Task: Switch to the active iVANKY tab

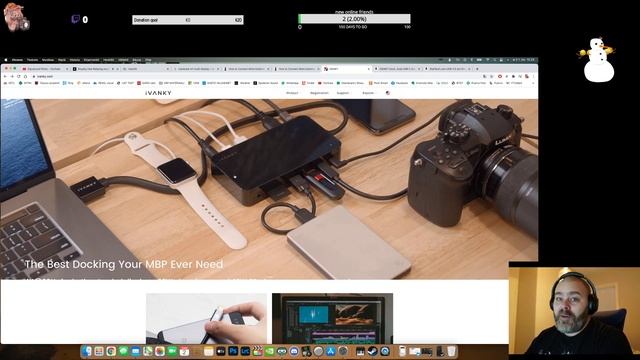Action: pyautogui.click(x=346, y=69)
